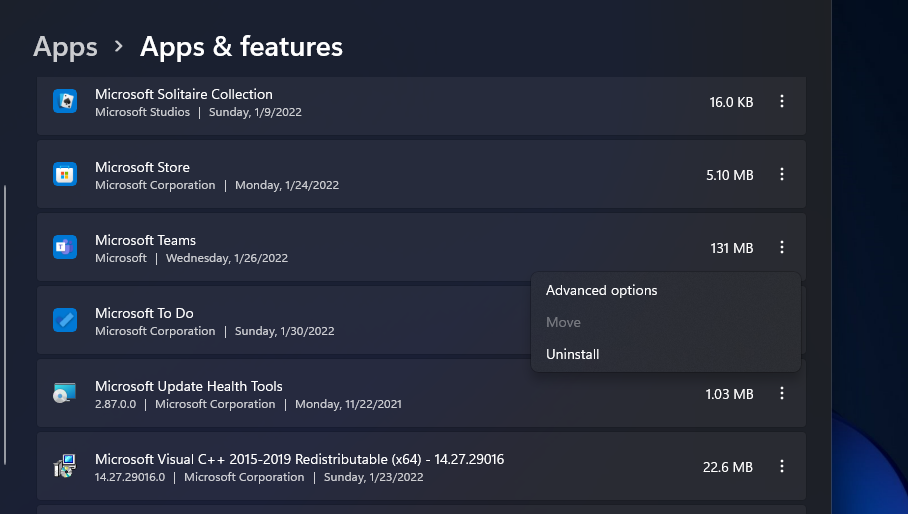Choose Advanced options in the context menu
This screenshot has height=514, width=908.
pos(602,290)
